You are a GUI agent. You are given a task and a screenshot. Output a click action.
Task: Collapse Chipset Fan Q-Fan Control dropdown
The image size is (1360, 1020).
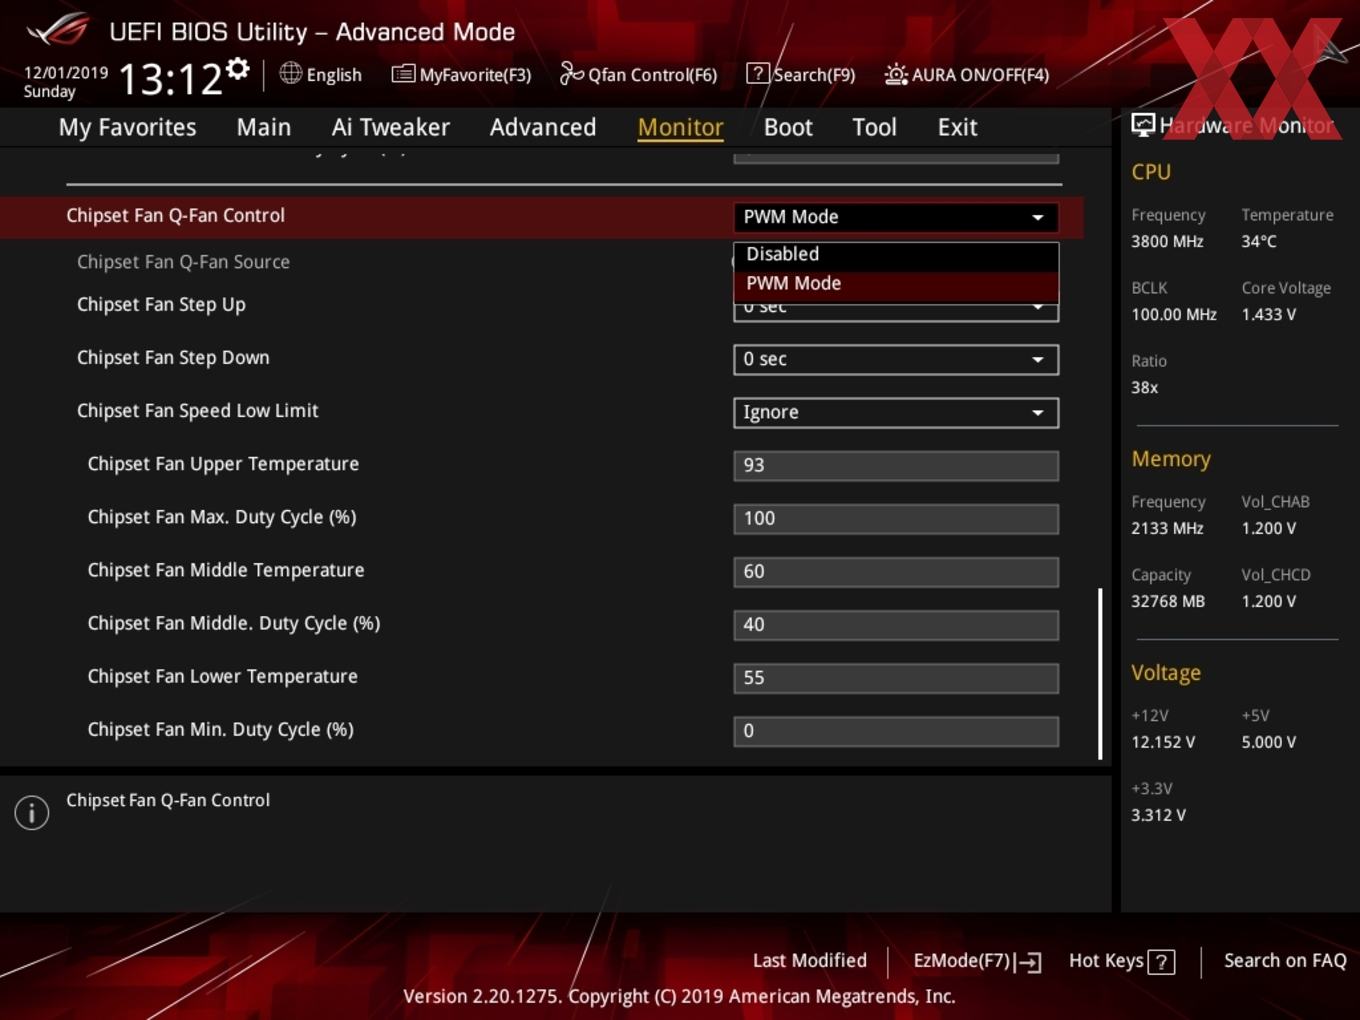point(896,217)
